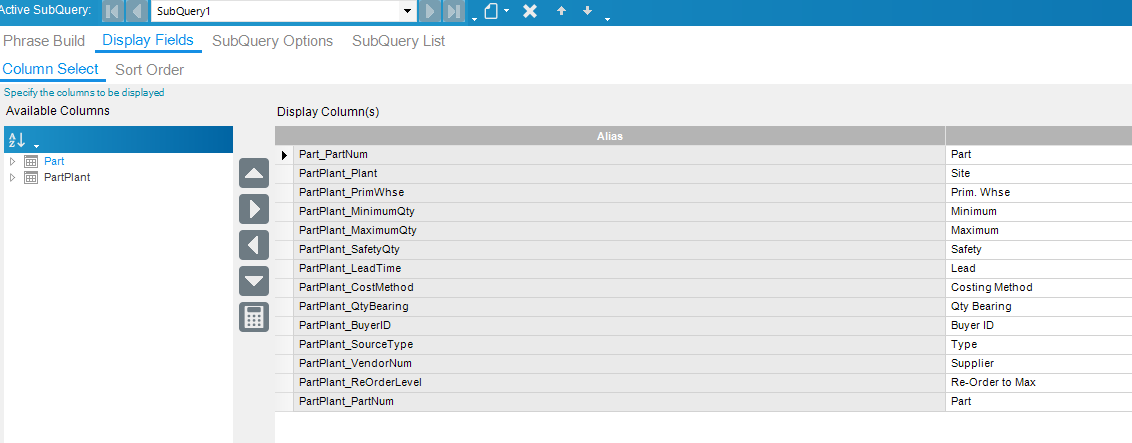Go to the last subquery

click(453, 12)
